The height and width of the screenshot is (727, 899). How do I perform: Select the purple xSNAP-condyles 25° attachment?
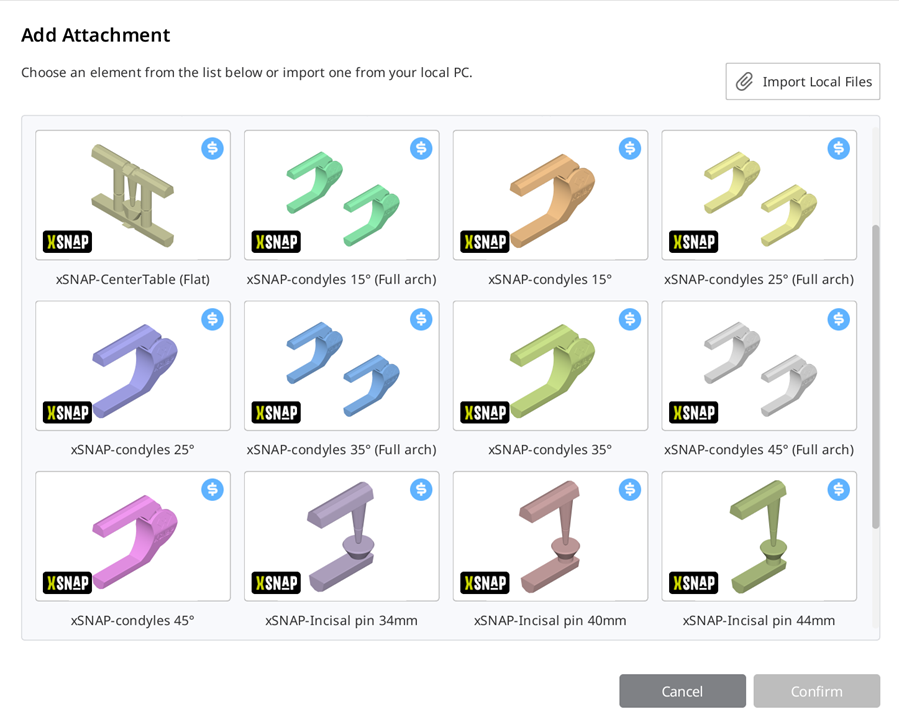(133, 366)
